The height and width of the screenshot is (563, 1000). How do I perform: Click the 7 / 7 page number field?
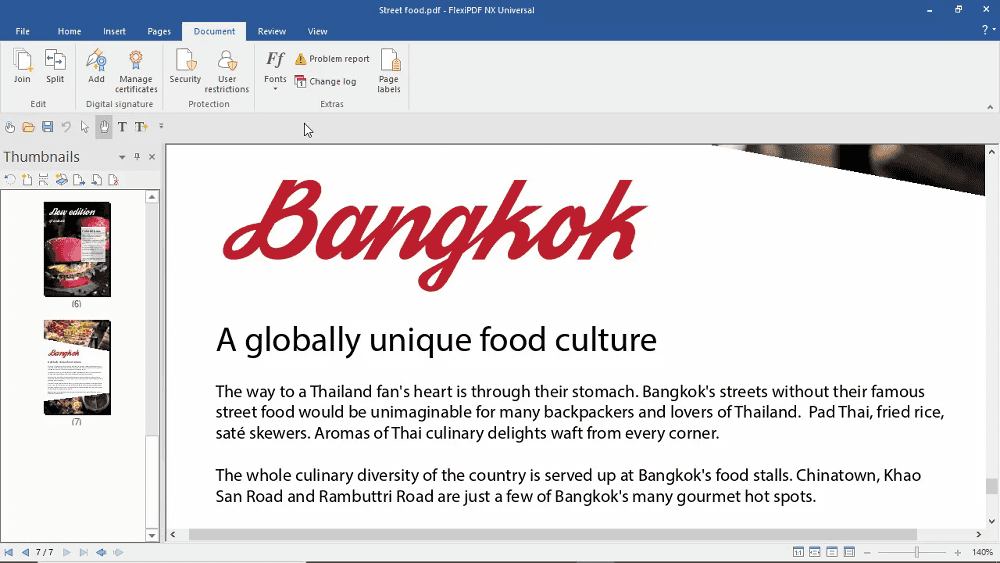click(45, 552)
